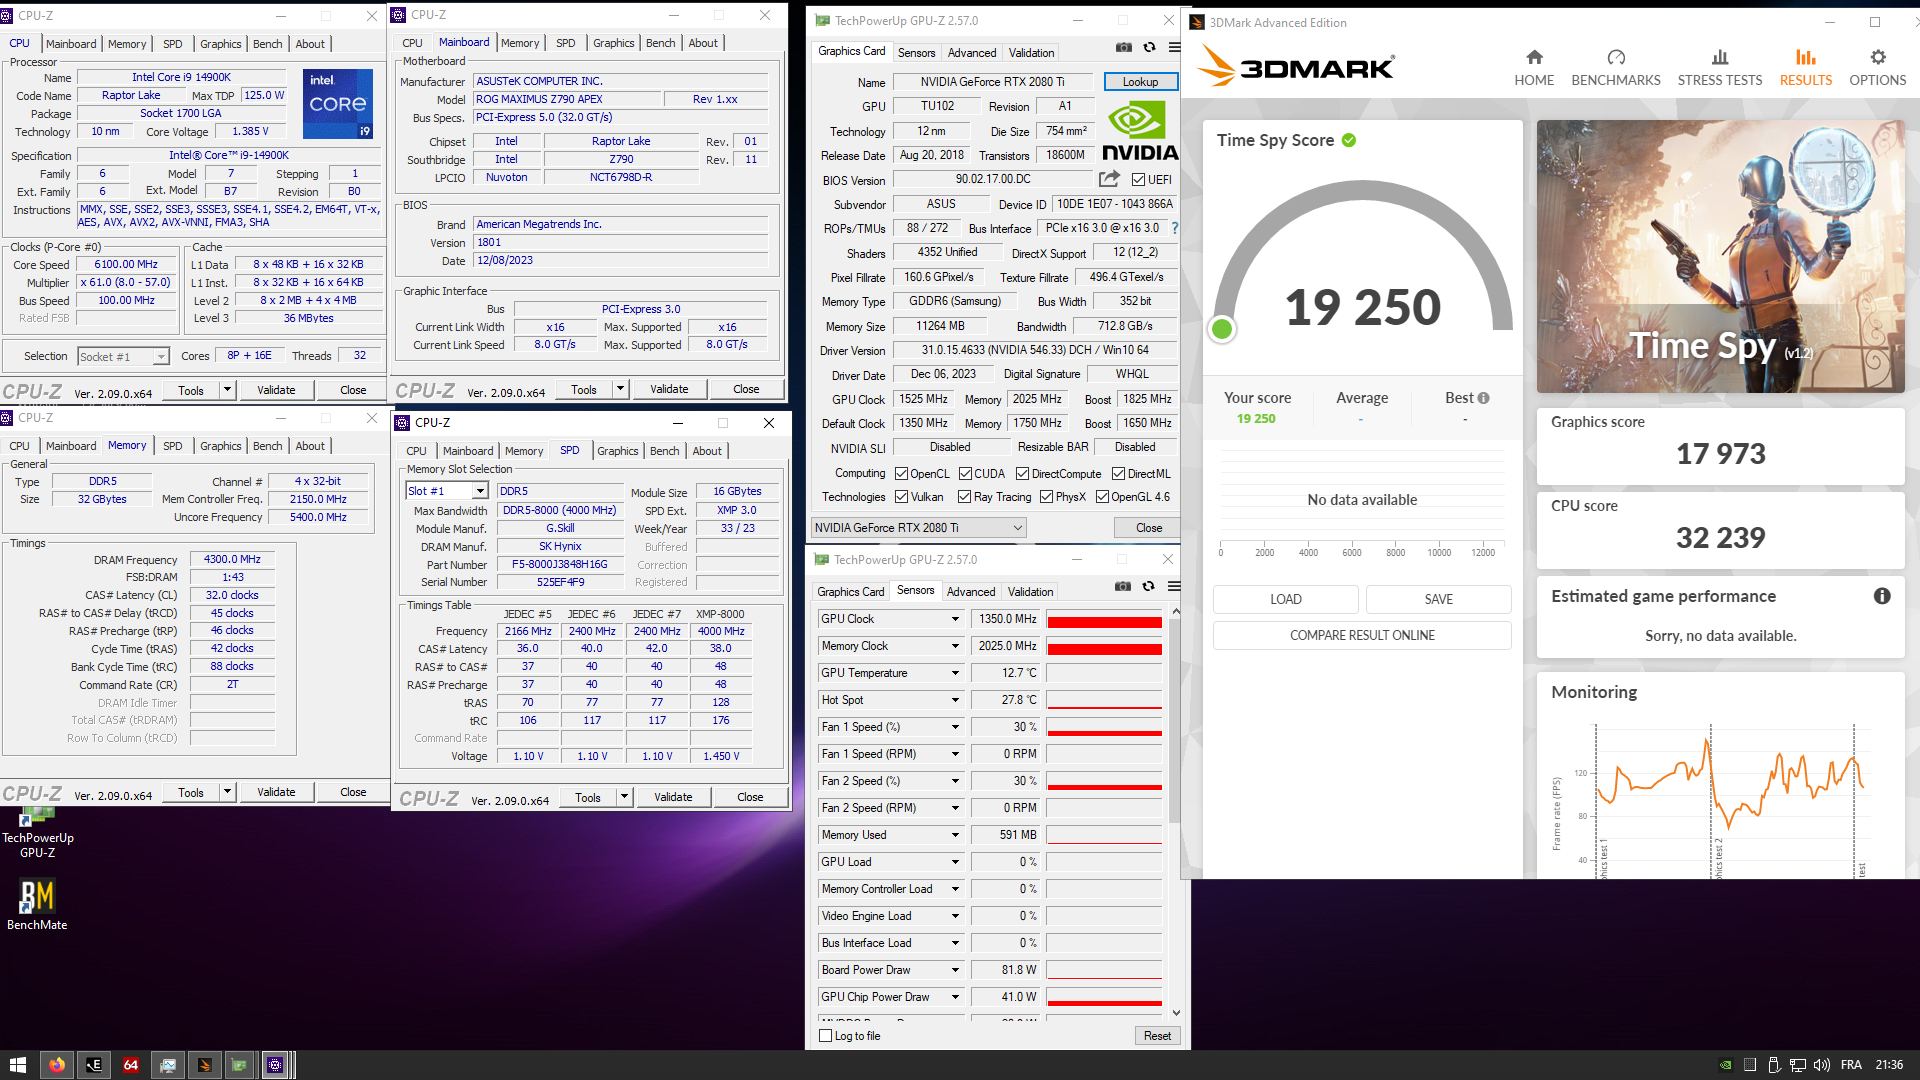Image resolution: width=1920 pixels, height=1080 pixels.
Task: Click the 3DMark taskbar icon
Action: [x=204, y=1065]
